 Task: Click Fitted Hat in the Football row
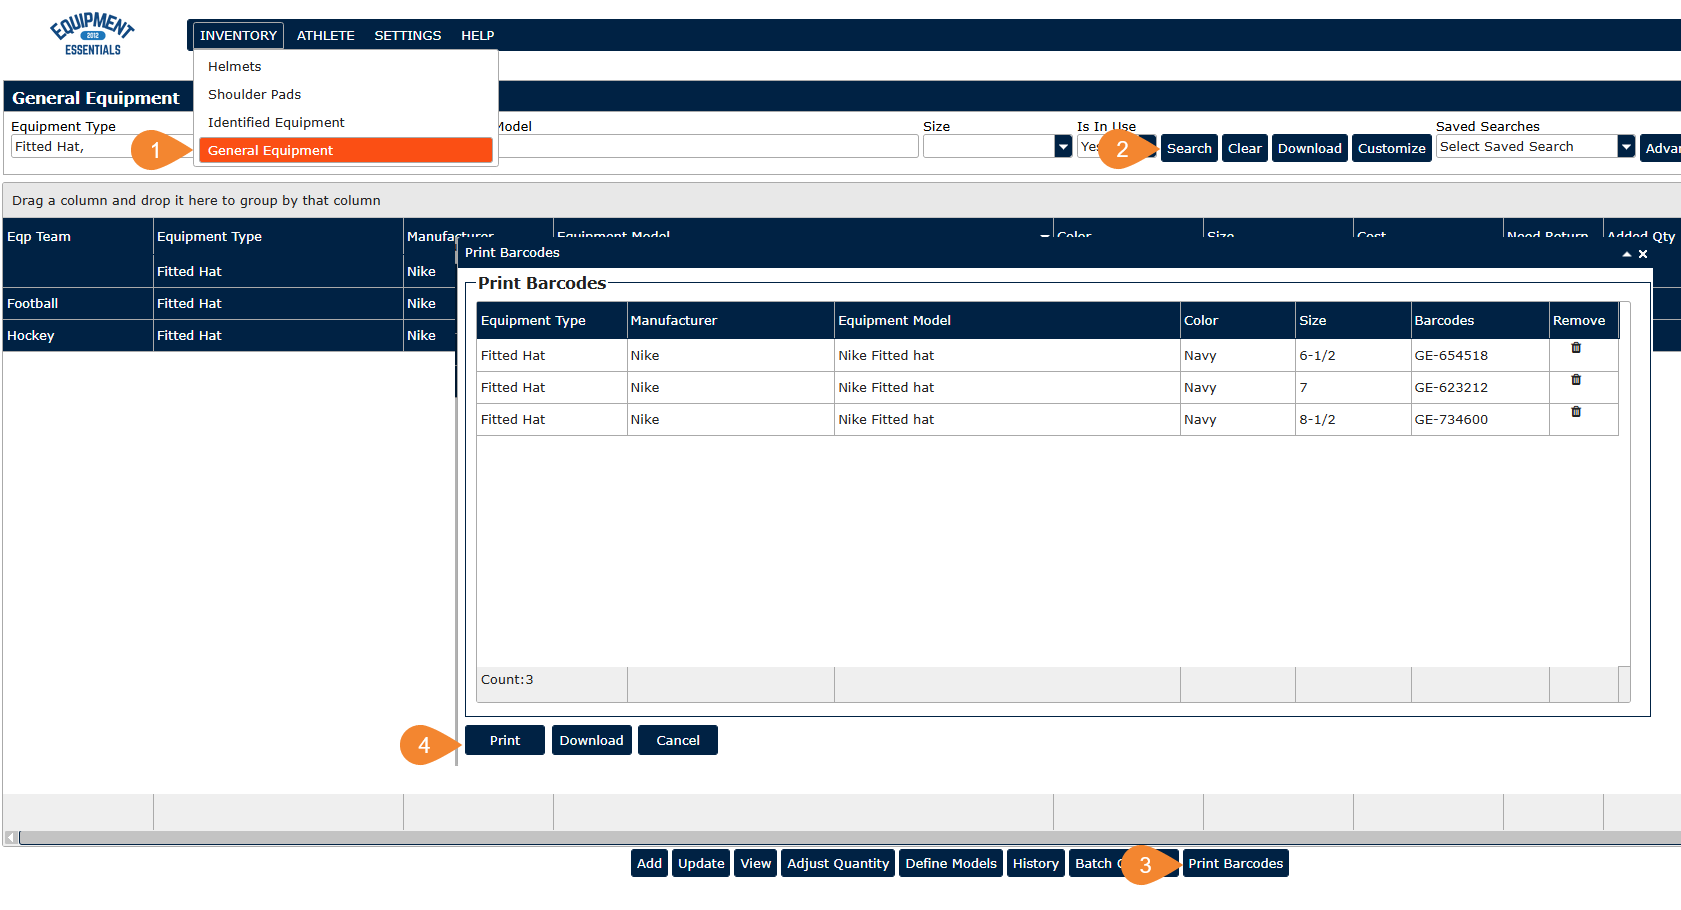tap(278, 304)
